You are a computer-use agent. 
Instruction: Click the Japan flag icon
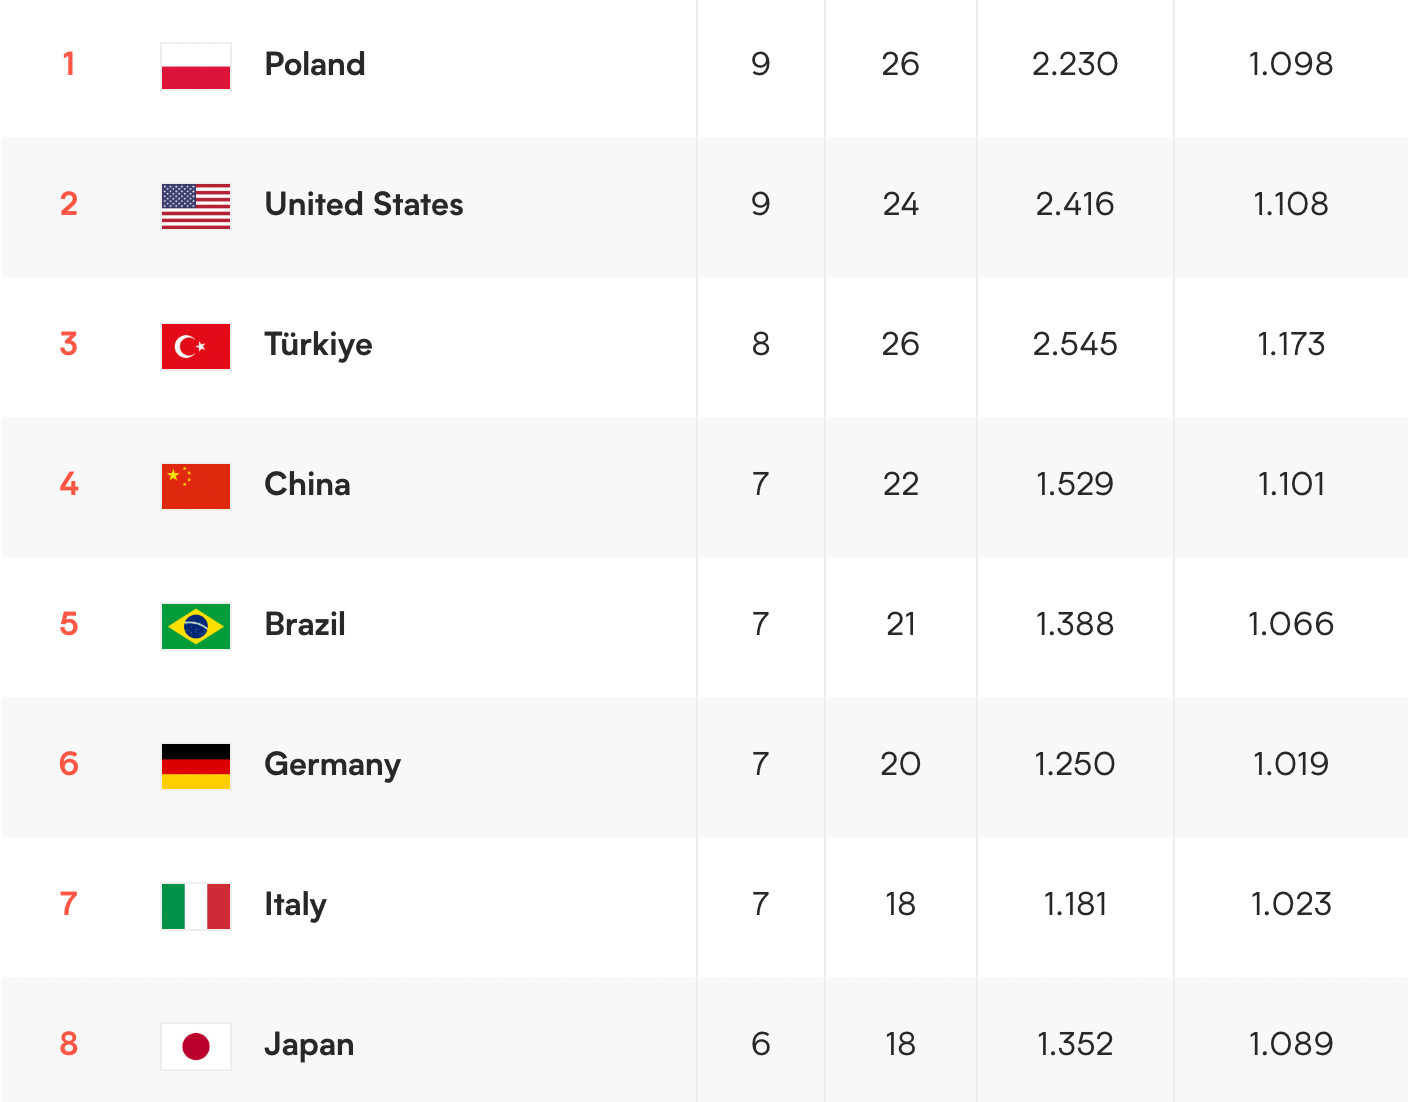[x=196, y=1046]
